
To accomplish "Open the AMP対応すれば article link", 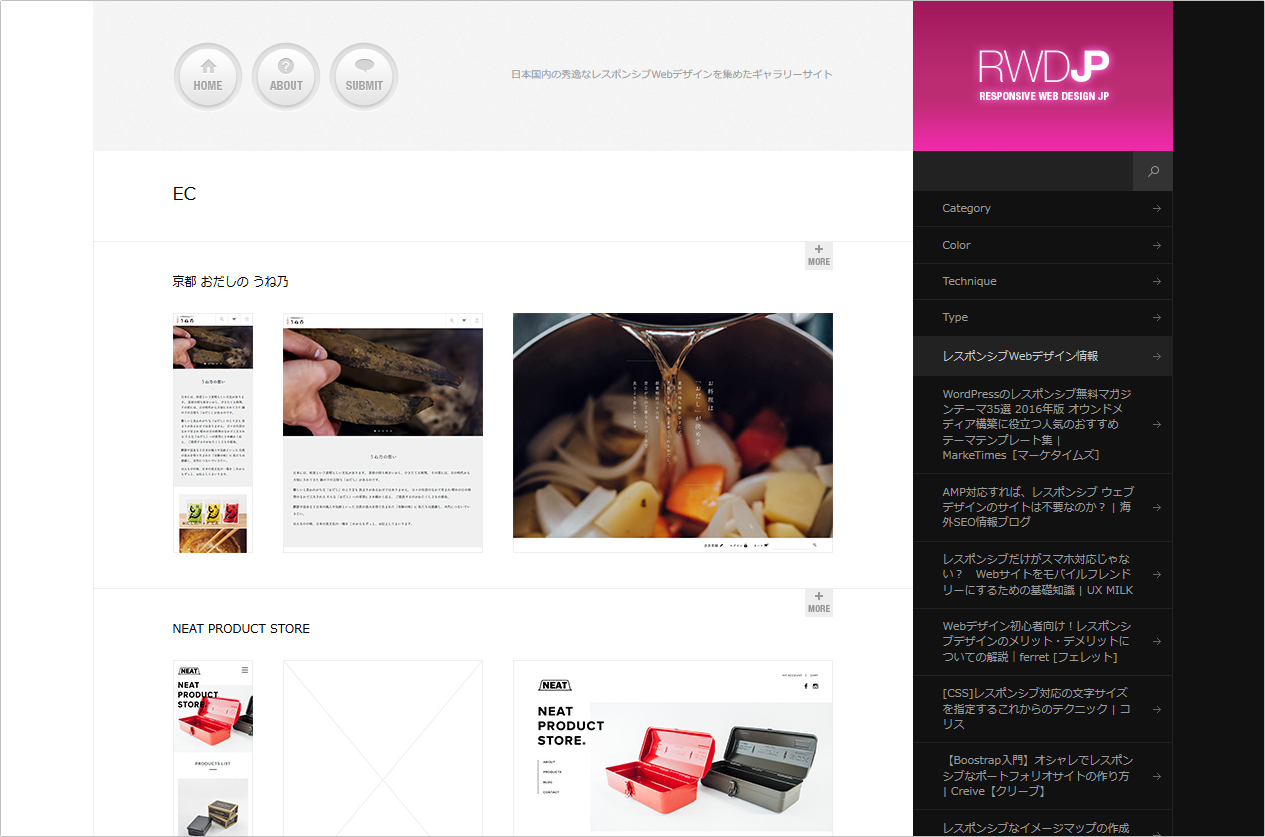I will click(1037, 507).
